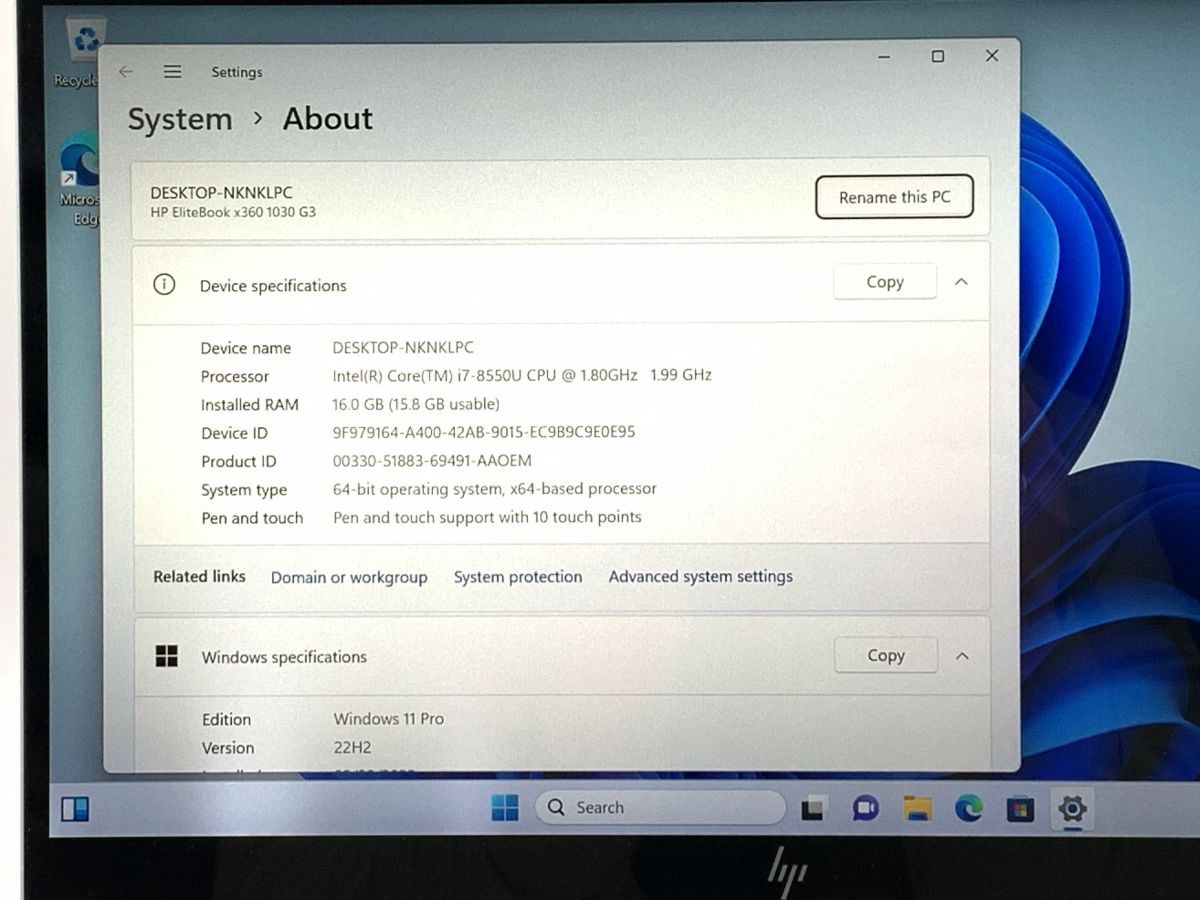1200x900 pixels.
Task: Click the taskbar Search box
Action: click(x=661, y=807)
